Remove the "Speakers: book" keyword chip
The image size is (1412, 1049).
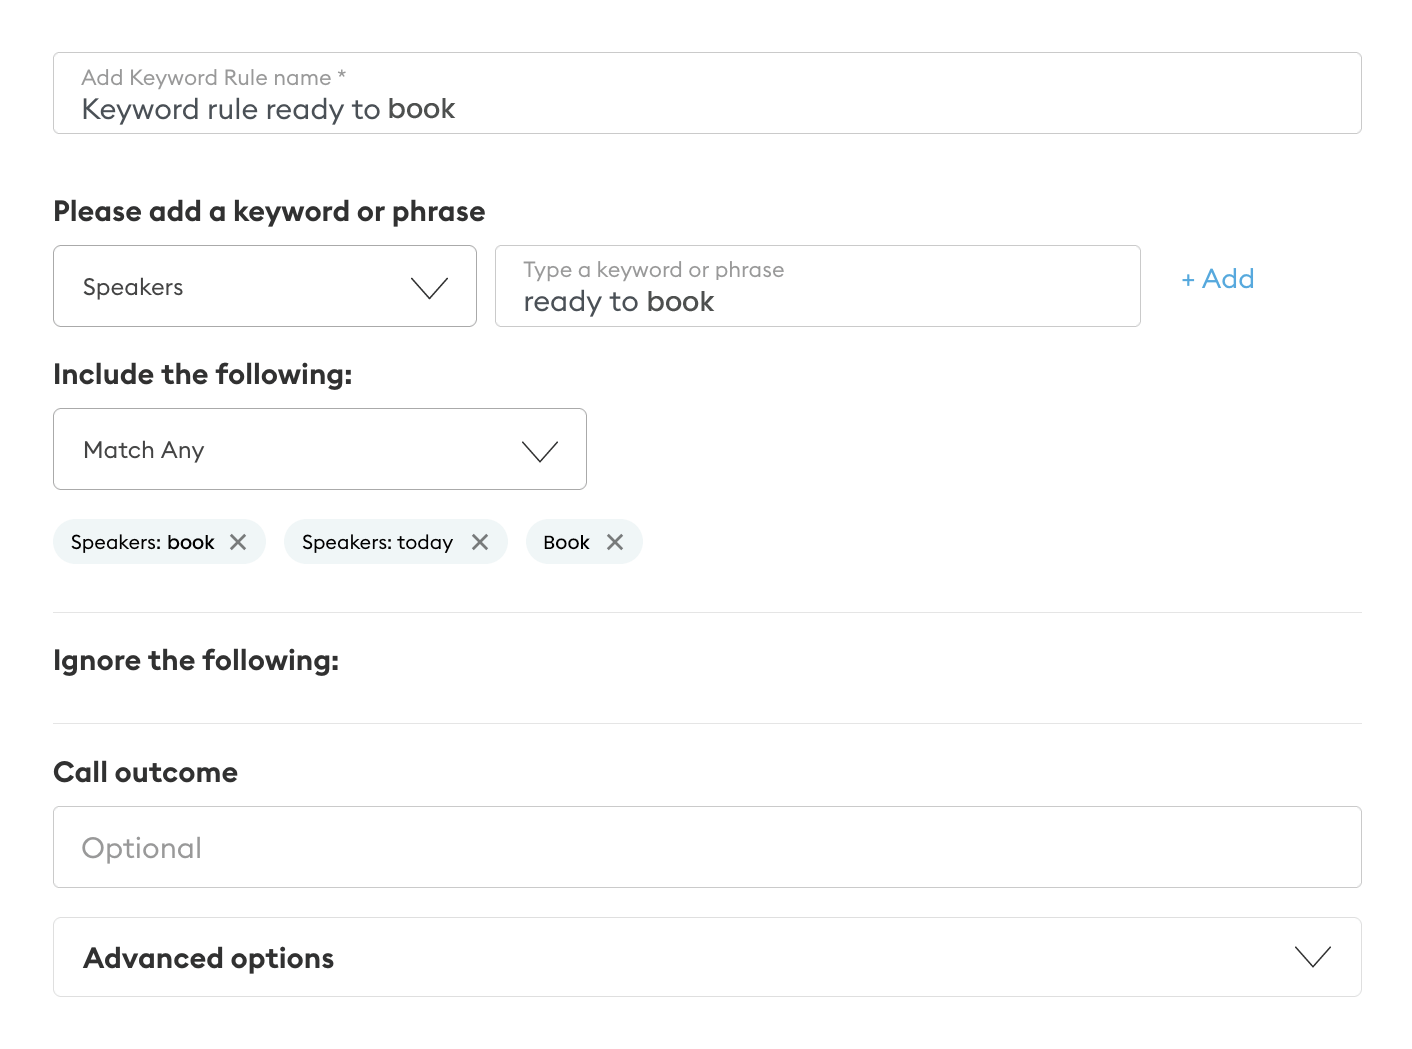238,542
